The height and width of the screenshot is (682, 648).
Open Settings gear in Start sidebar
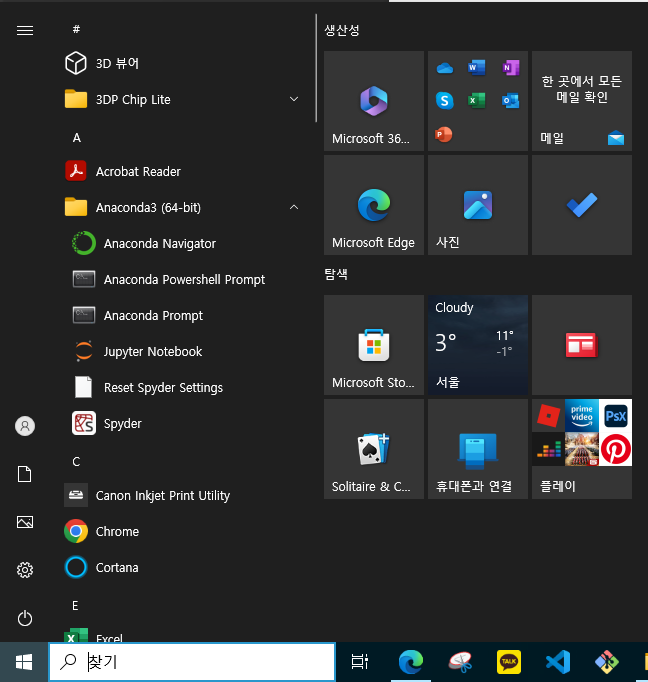click(x=25, y=570)
